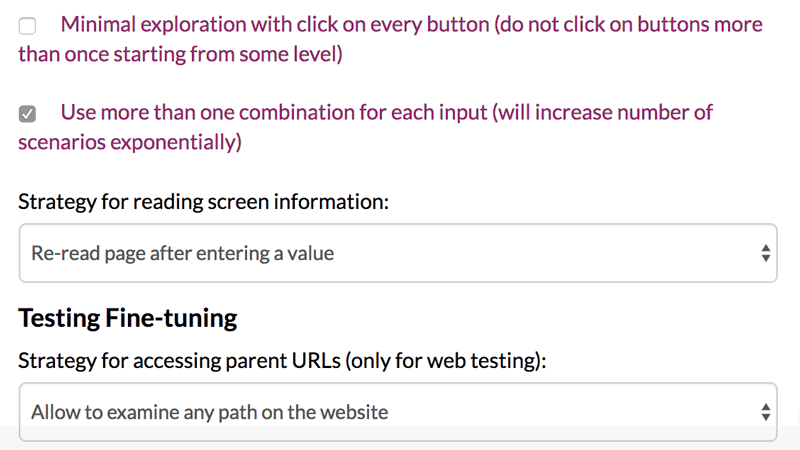The height and width of the screenshot is (450, 800).
Task: Enable the Minimal exploration checkbox
Action: [27, 27]
